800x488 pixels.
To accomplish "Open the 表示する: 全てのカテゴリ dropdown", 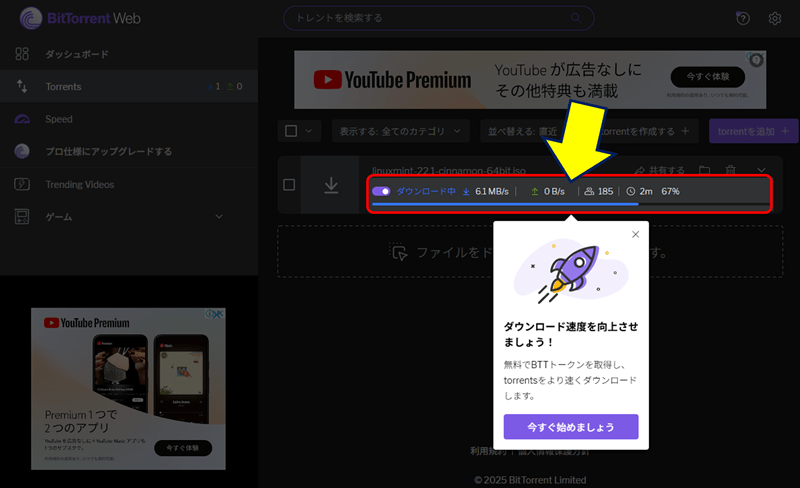I will click(401, 131).
